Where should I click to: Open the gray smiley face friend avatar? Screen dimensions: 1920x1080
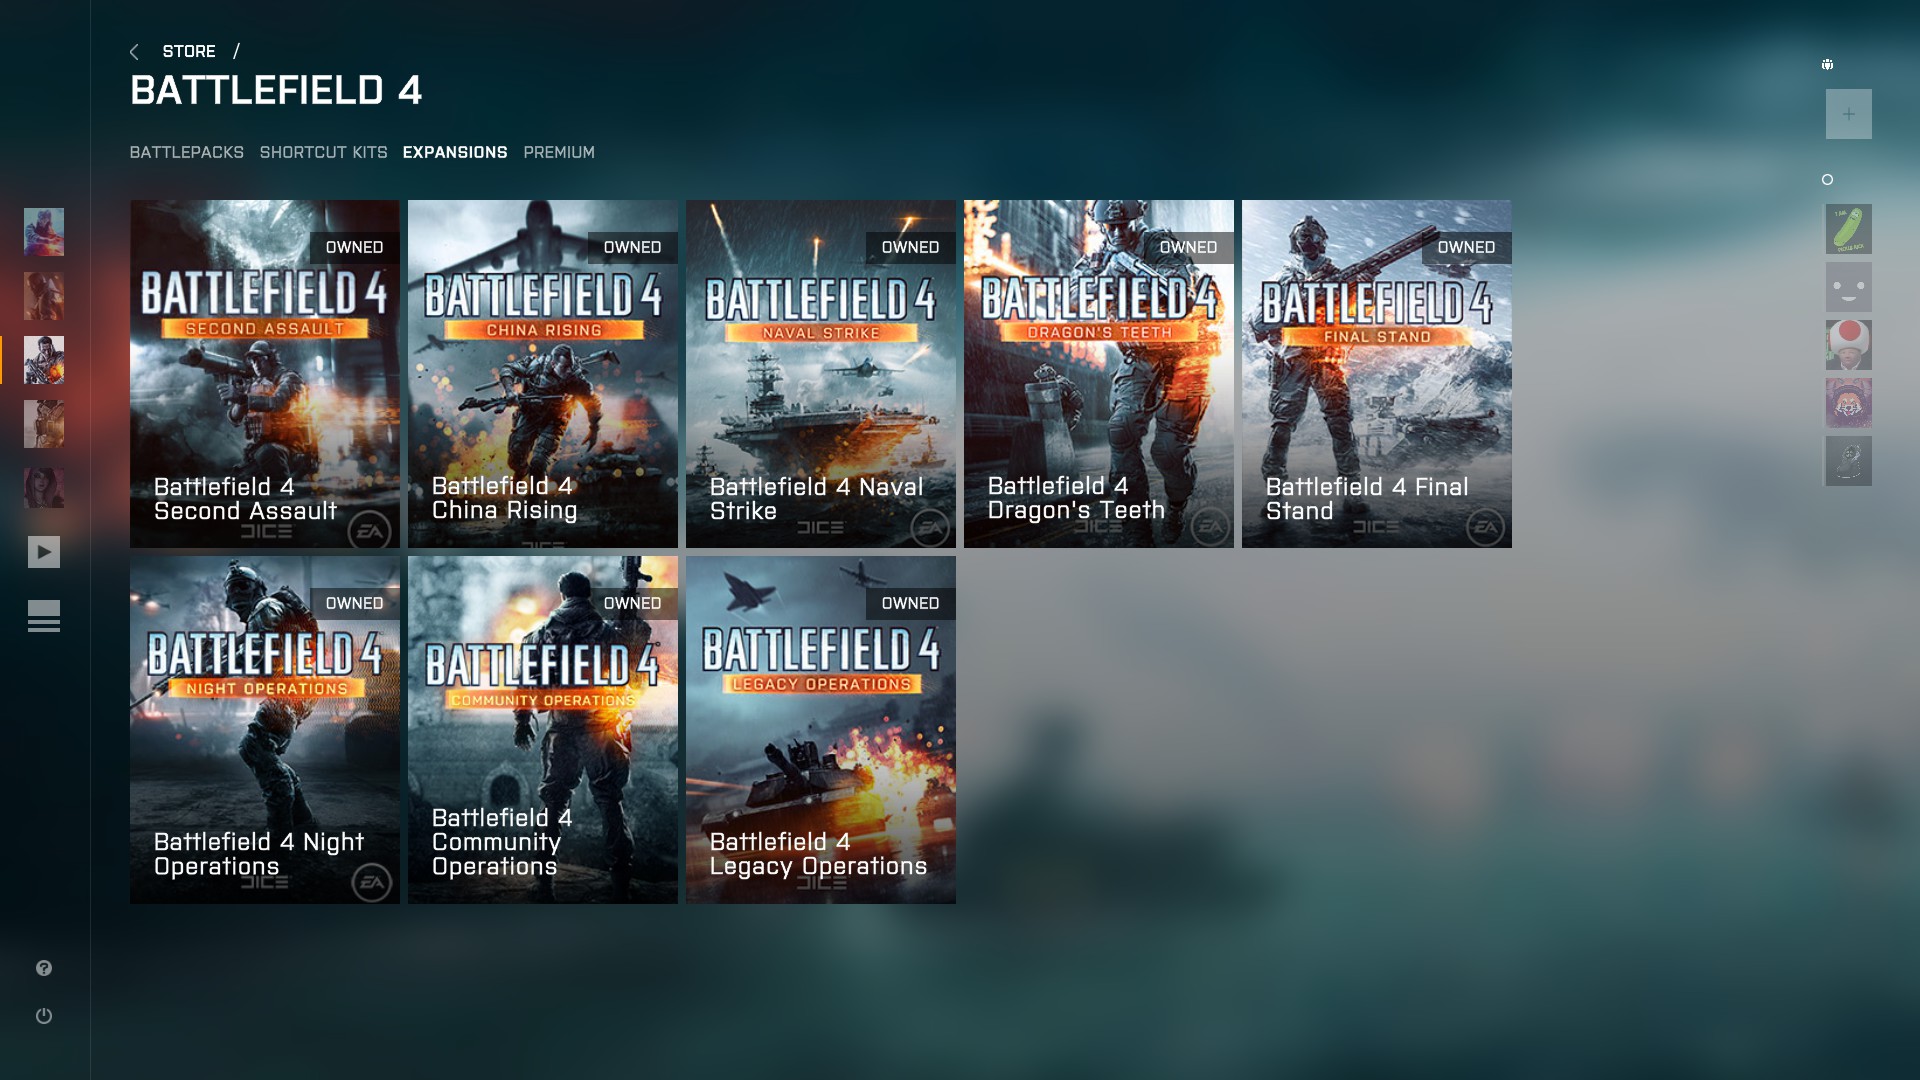(x=1849, y=288)
